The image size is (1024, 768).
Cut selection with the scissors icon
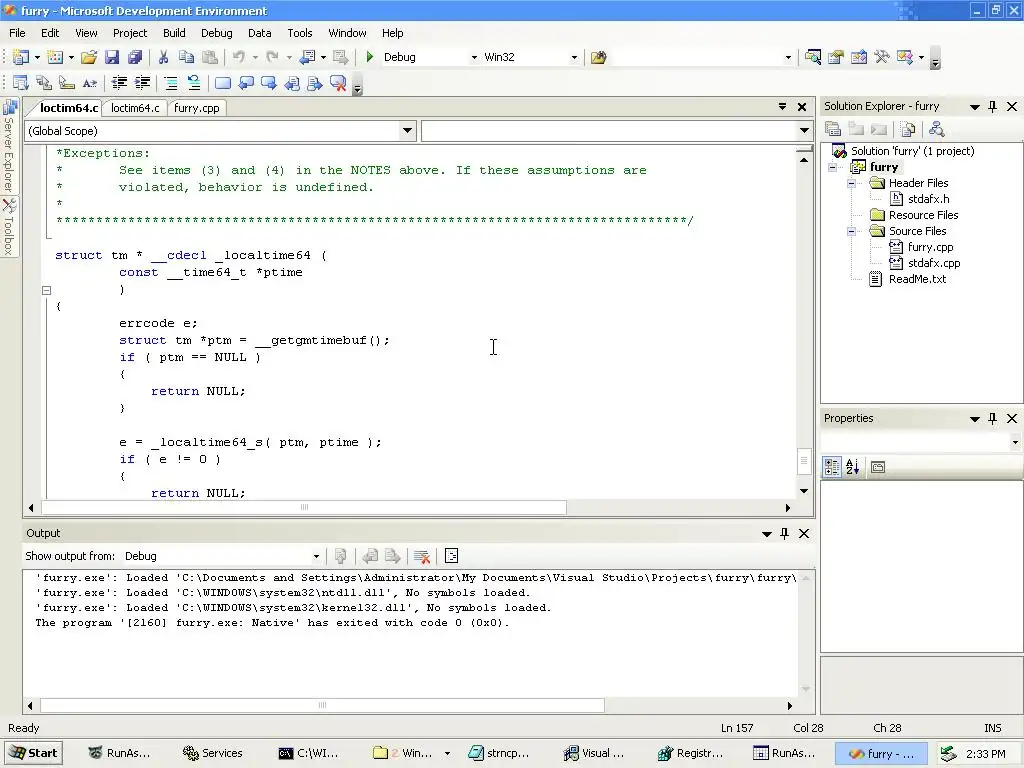click(163, 57)
